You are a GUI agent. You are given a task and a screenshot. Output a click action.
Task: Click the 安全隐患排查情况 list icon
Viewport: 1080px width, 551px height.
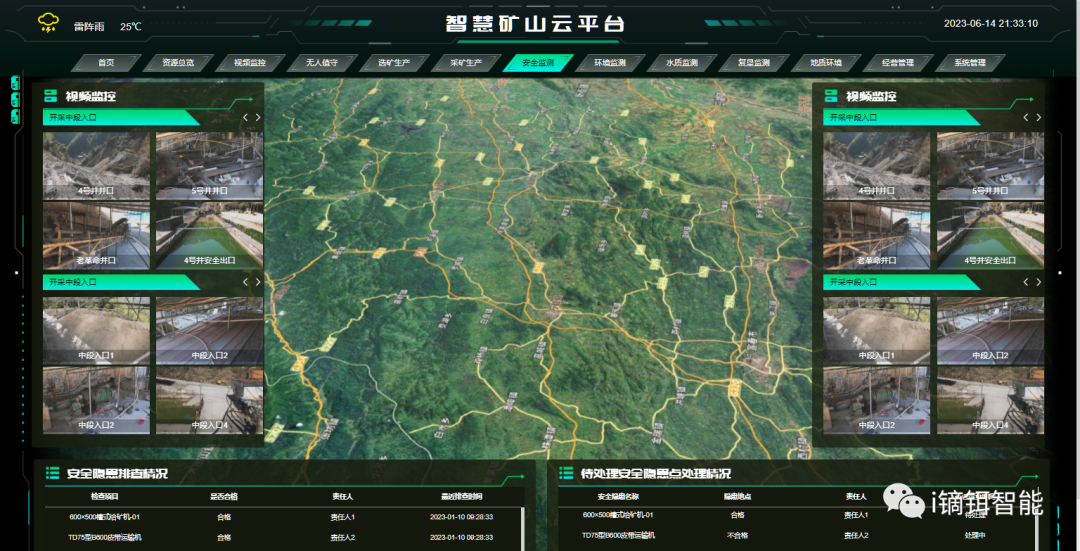coord(52,473)
